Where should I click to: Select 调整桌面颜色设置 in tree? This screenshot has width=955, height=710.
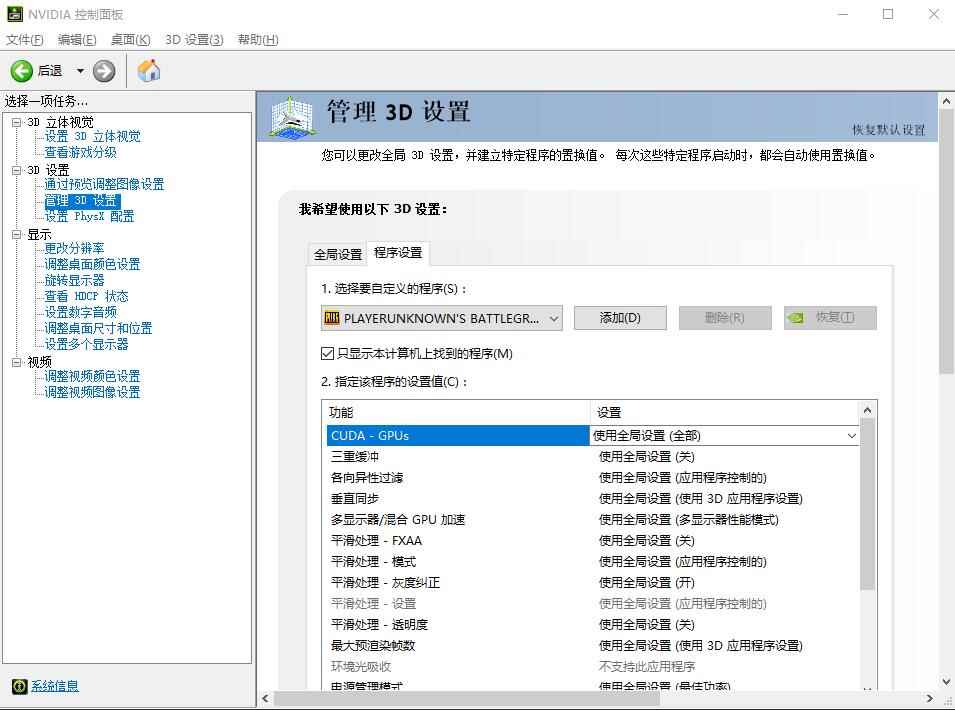tap(93, 264)
